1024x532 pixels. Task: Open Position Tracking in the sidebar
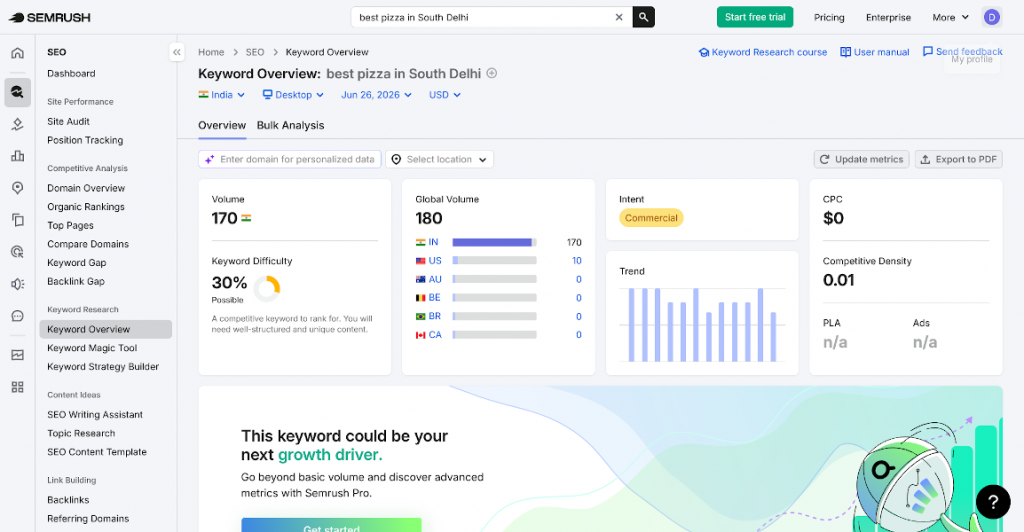tap(85, 140)
